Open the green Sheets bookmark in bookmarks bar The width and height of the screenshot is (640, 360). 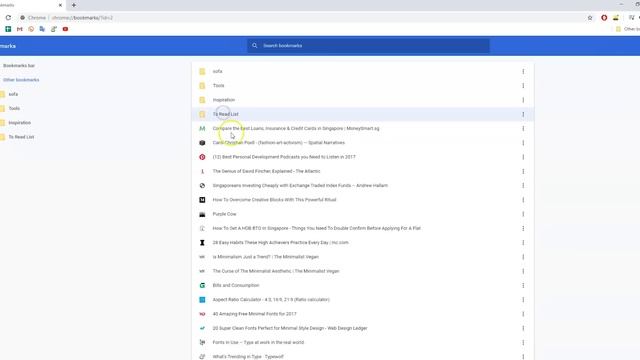(8, 29)
